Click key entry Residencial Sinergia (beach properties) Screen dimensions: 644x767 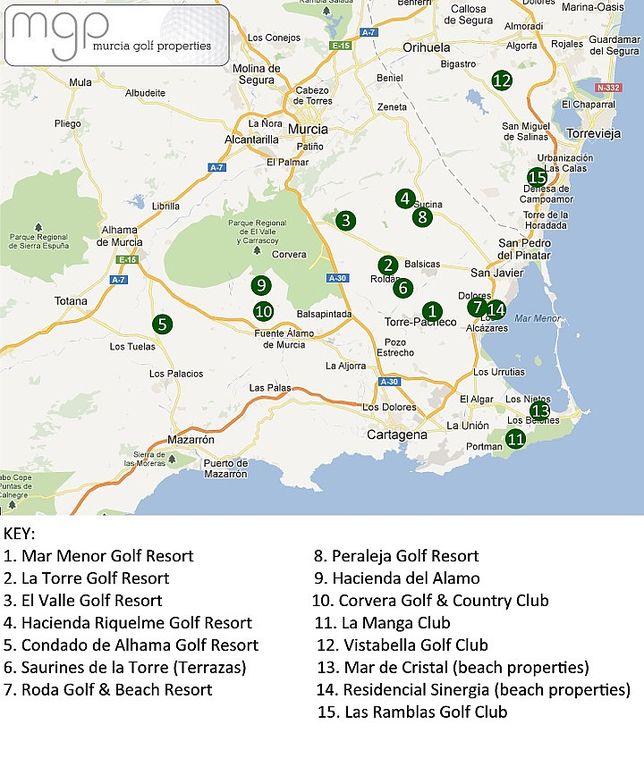[x=474, y=690]
